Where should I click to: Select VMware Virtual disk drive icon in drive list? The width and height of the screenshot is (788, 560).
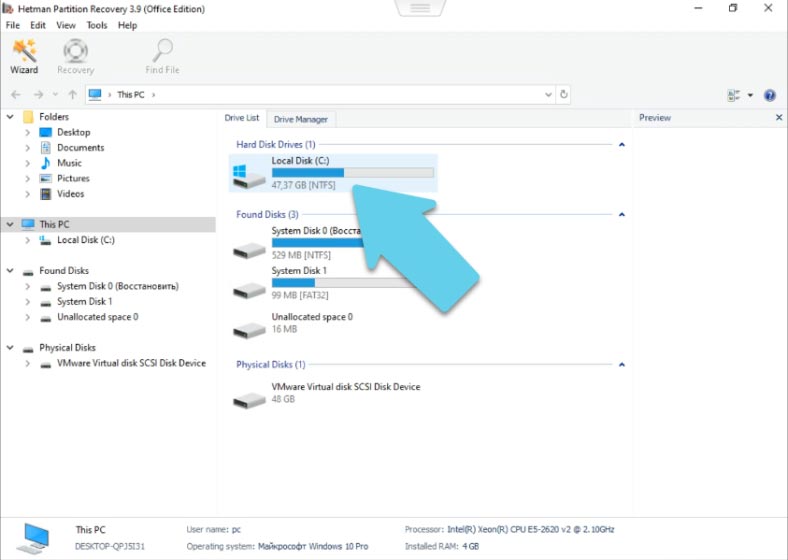(249, 400)
